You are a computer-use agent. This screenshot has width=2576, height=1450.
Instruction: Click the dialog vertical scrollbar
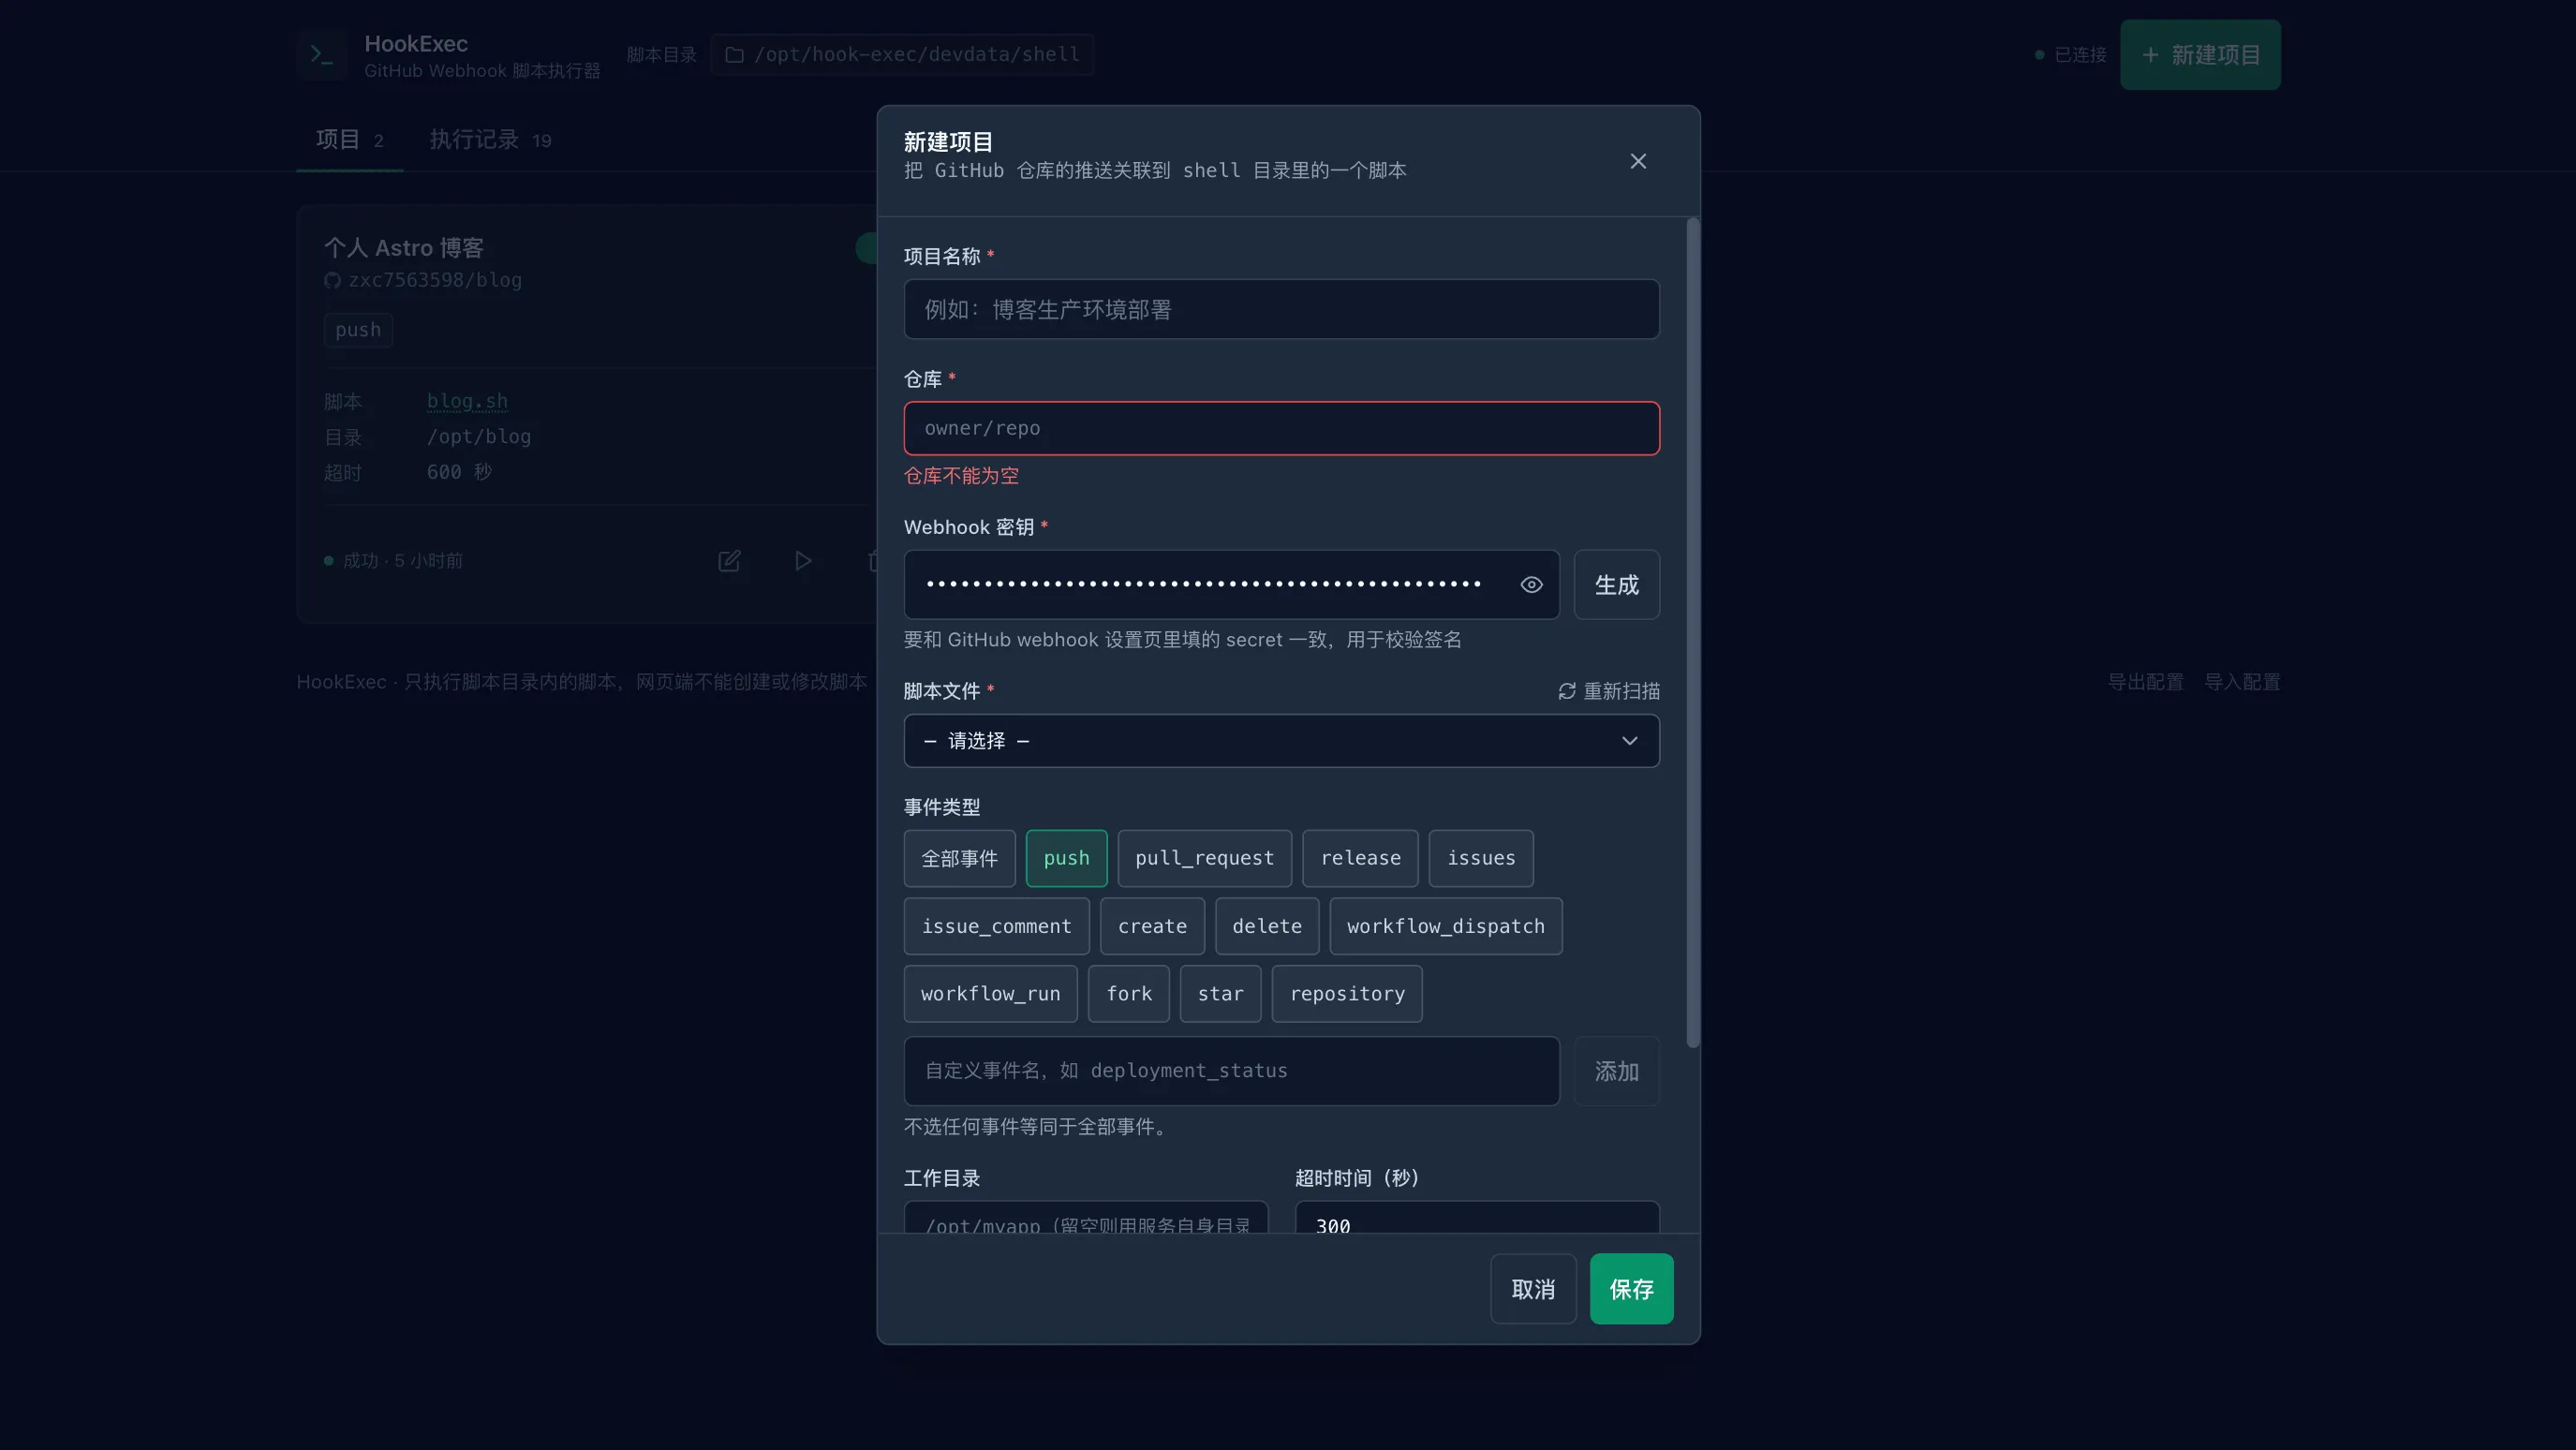point(1692,632)
